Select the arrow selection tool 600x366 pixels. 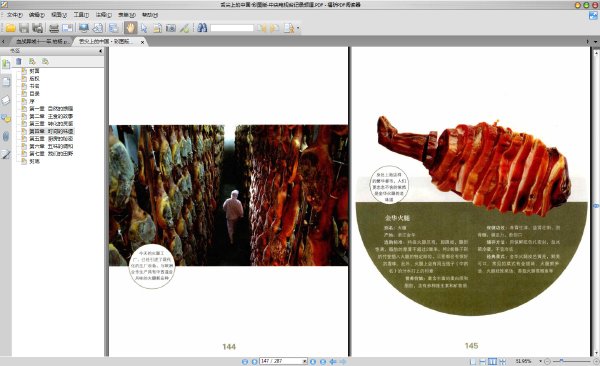point(144,28)
